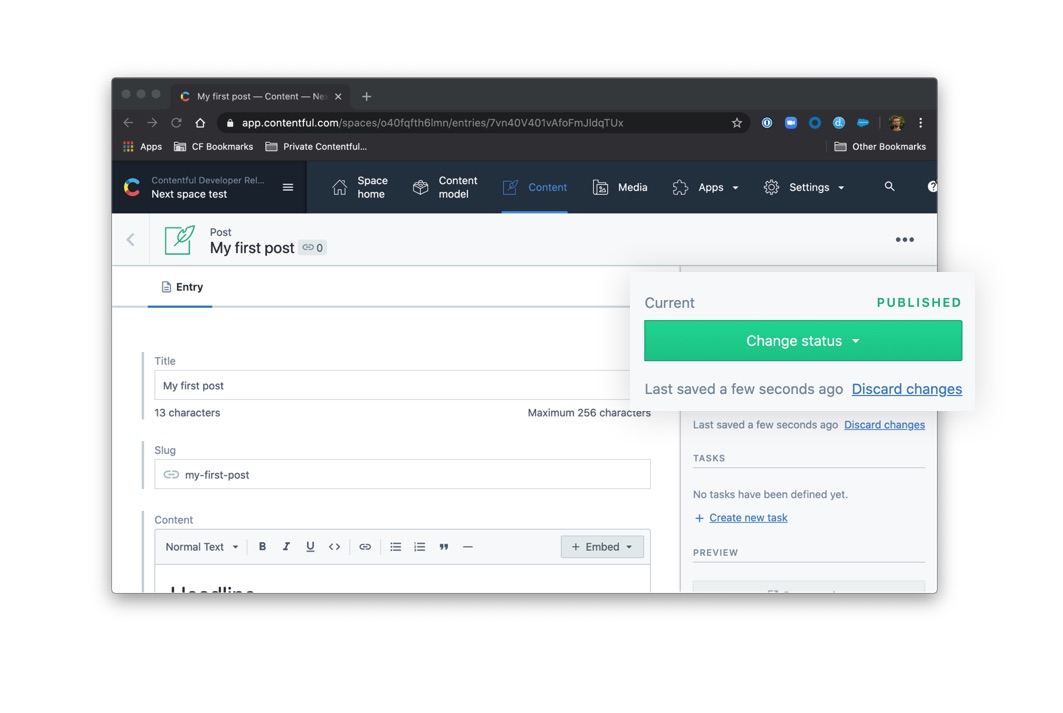1063x713 pixels.
Task: Open the Content section
Action: 535,187
